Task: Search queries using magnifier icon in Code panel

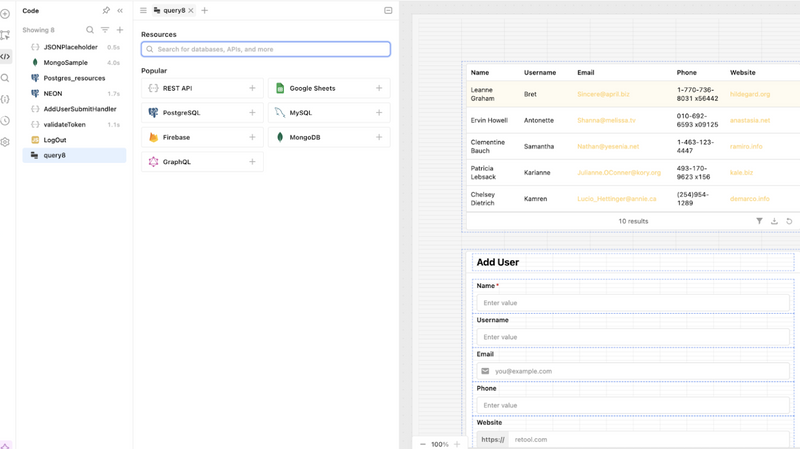Action: point(90,30)
